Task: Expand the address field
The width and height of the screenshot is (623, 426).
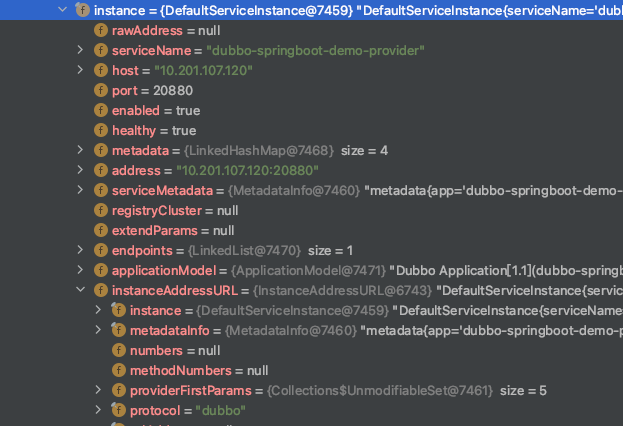Action: (x=80, y=170)
